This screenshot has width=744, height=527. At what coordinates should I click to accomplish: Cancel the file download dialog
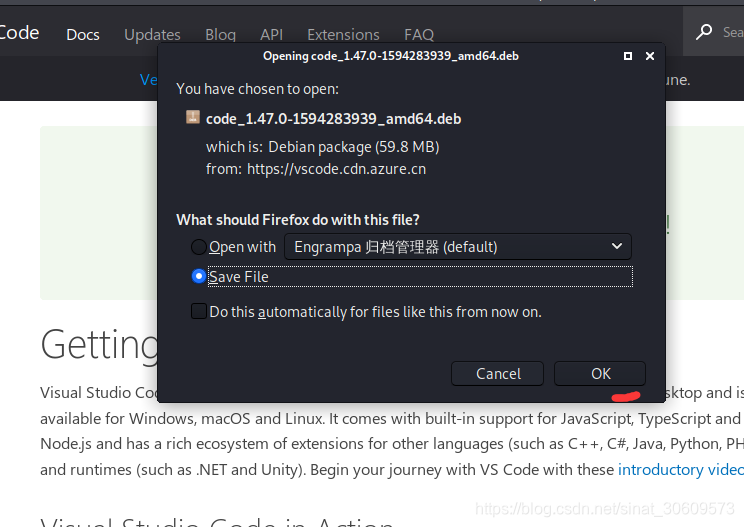497,373
